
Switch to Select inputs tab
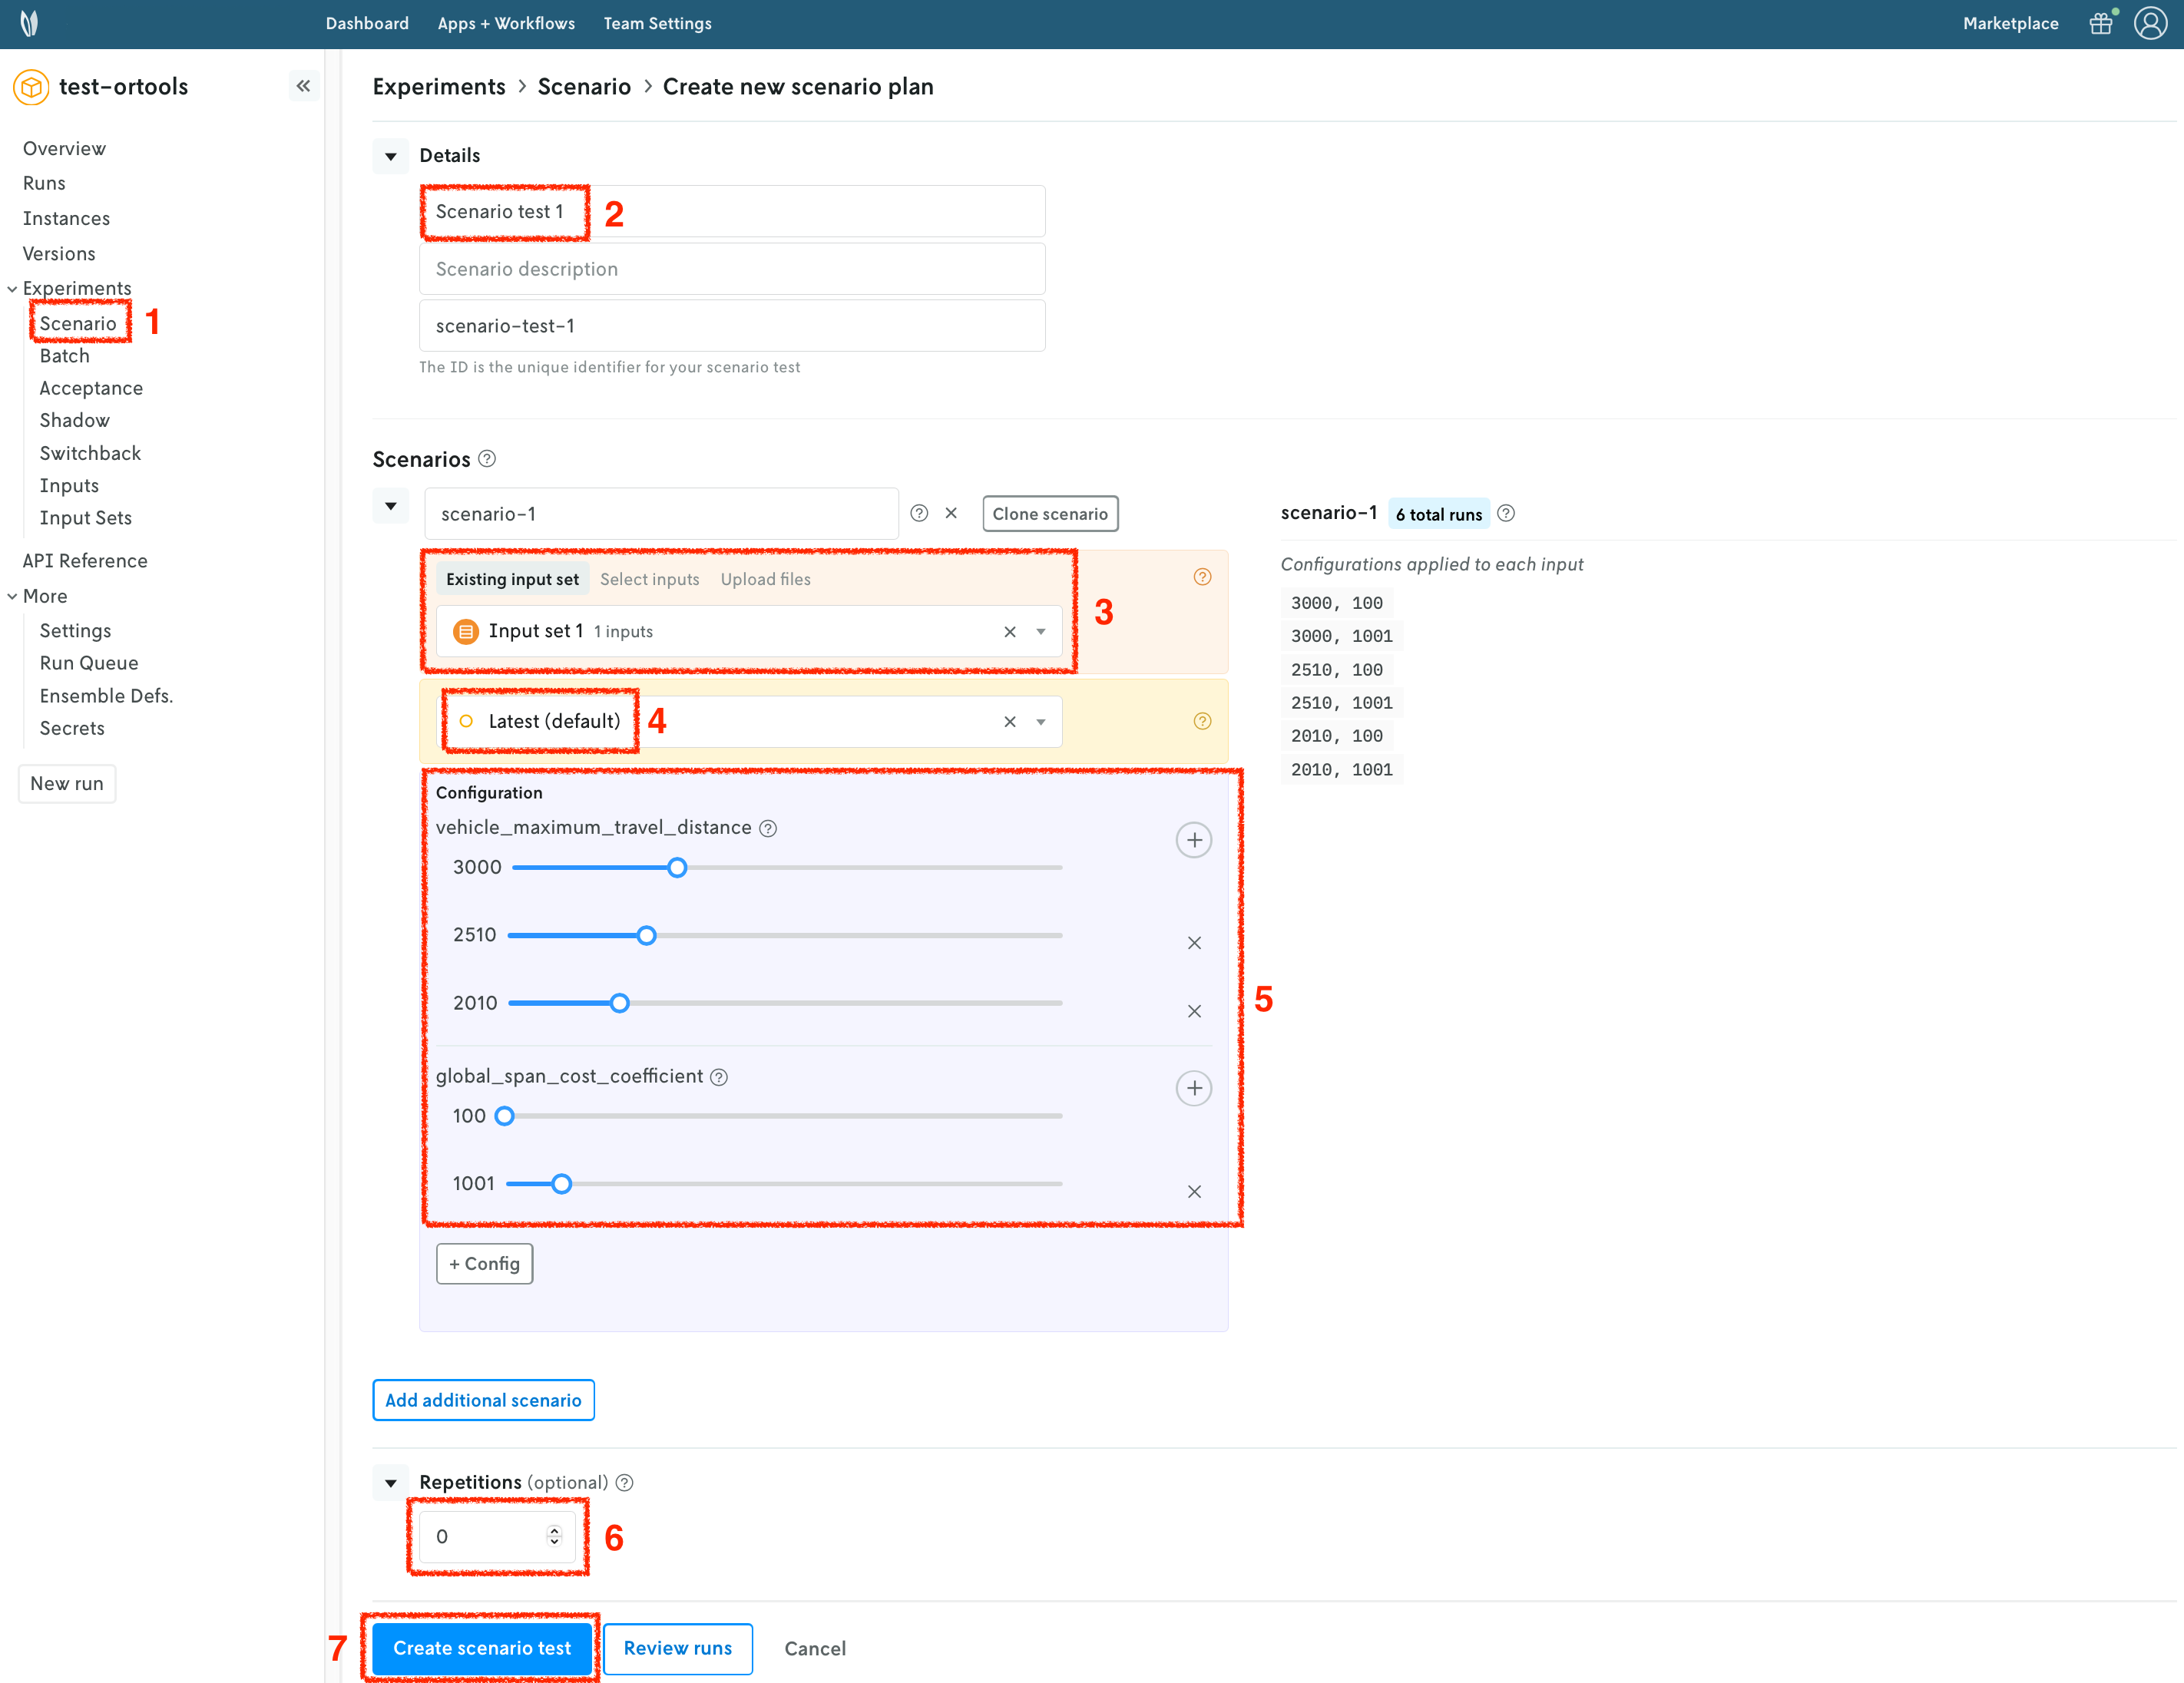tap(649, 579)
